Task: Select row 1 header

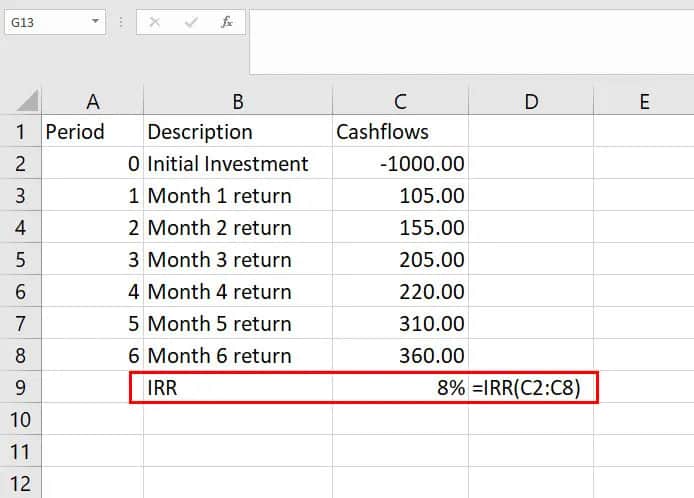Action: [x=21, y=131]
